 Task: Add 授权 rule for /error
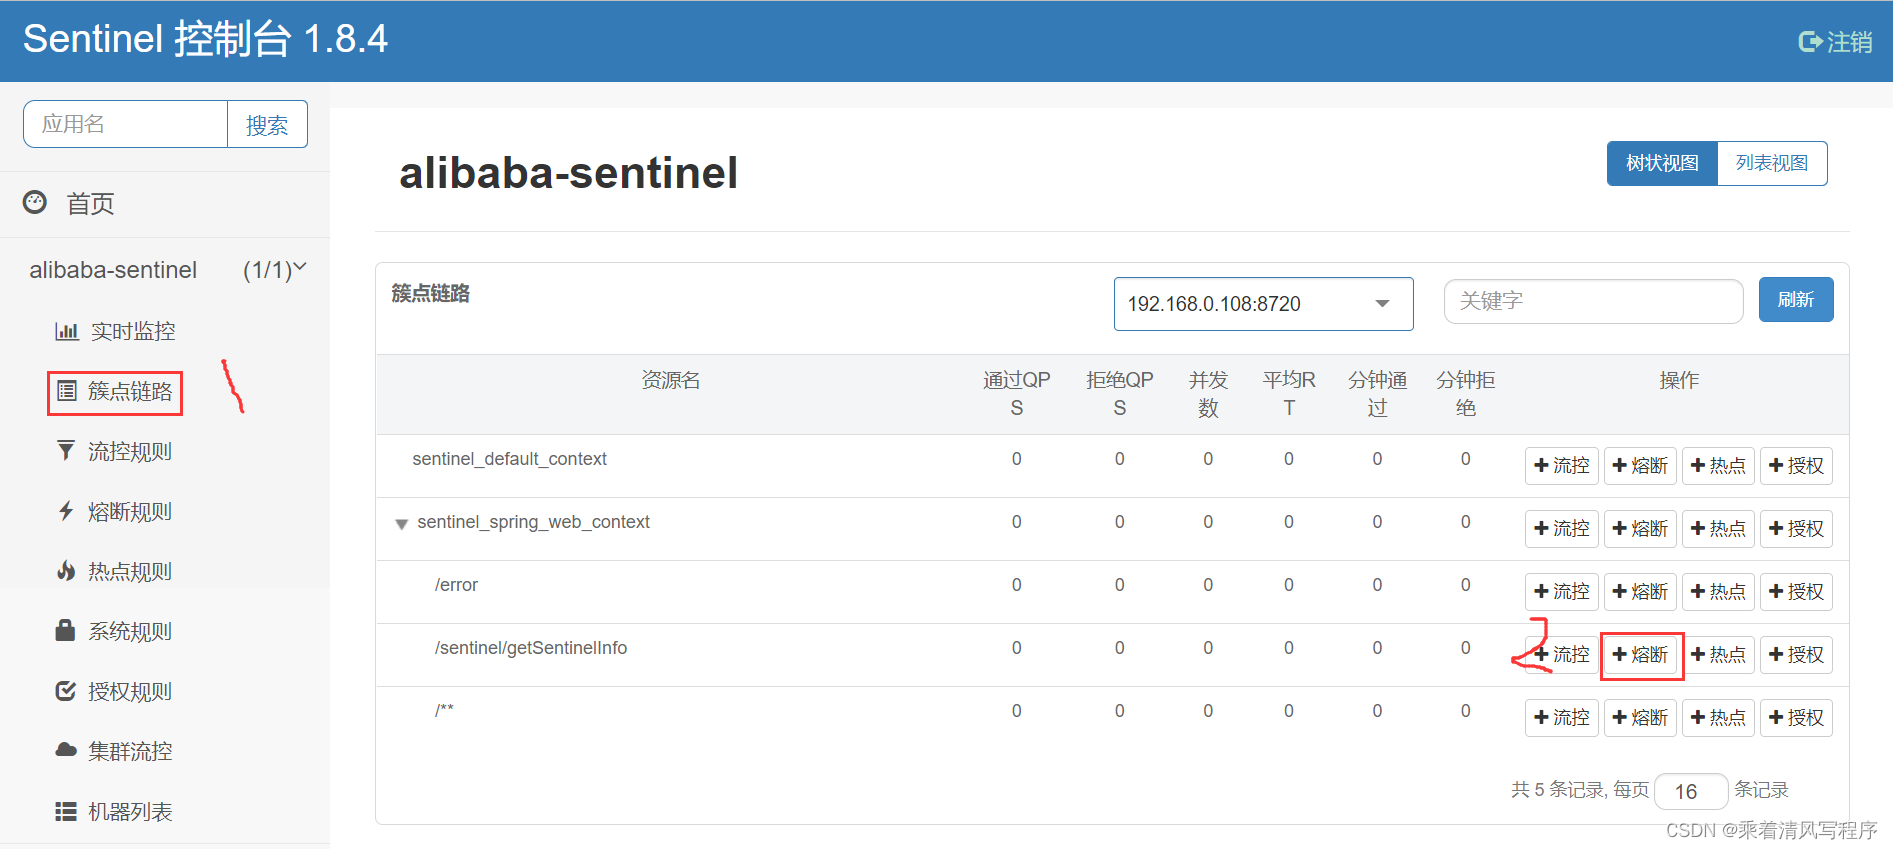tap(1796, 592)
